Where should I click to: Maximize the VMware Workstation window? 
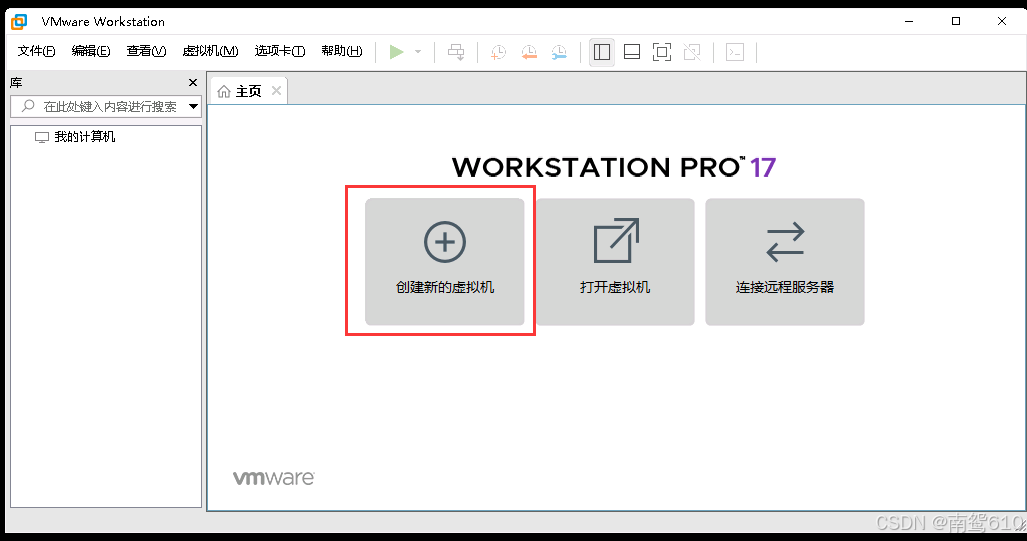point(956,22)
